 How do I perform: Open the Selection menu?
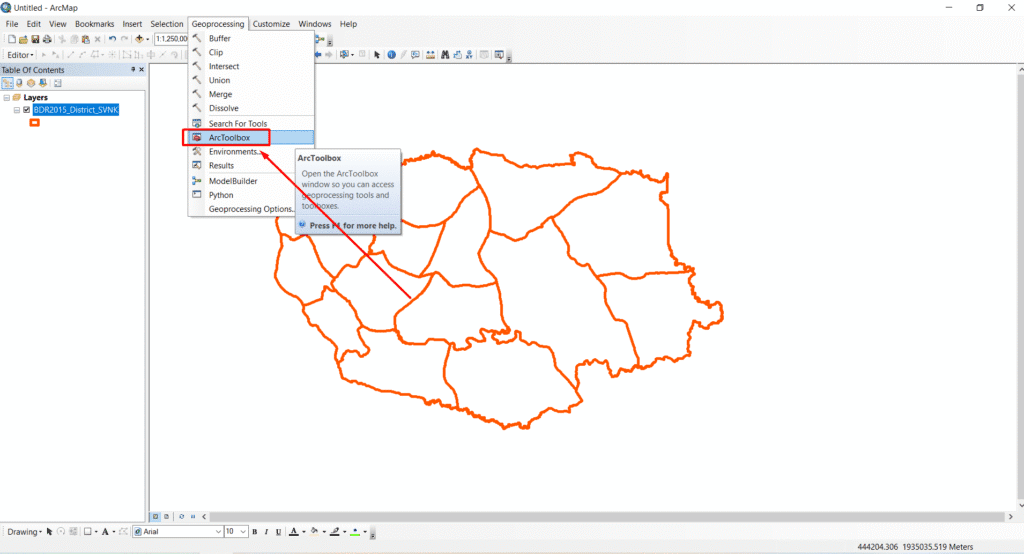[x=167, y=24]
